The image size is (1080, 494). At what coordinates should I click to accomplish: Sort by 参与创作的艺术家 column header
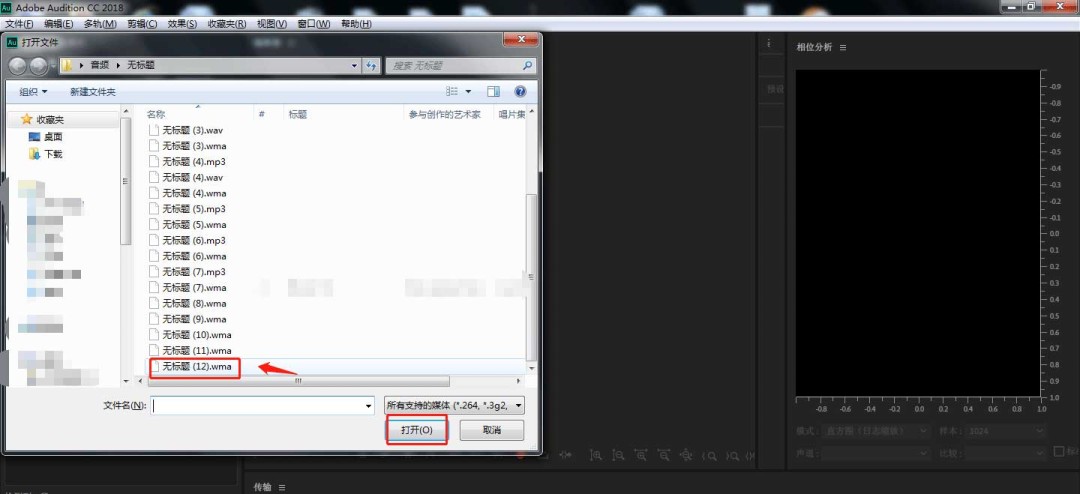pos(444,114)
